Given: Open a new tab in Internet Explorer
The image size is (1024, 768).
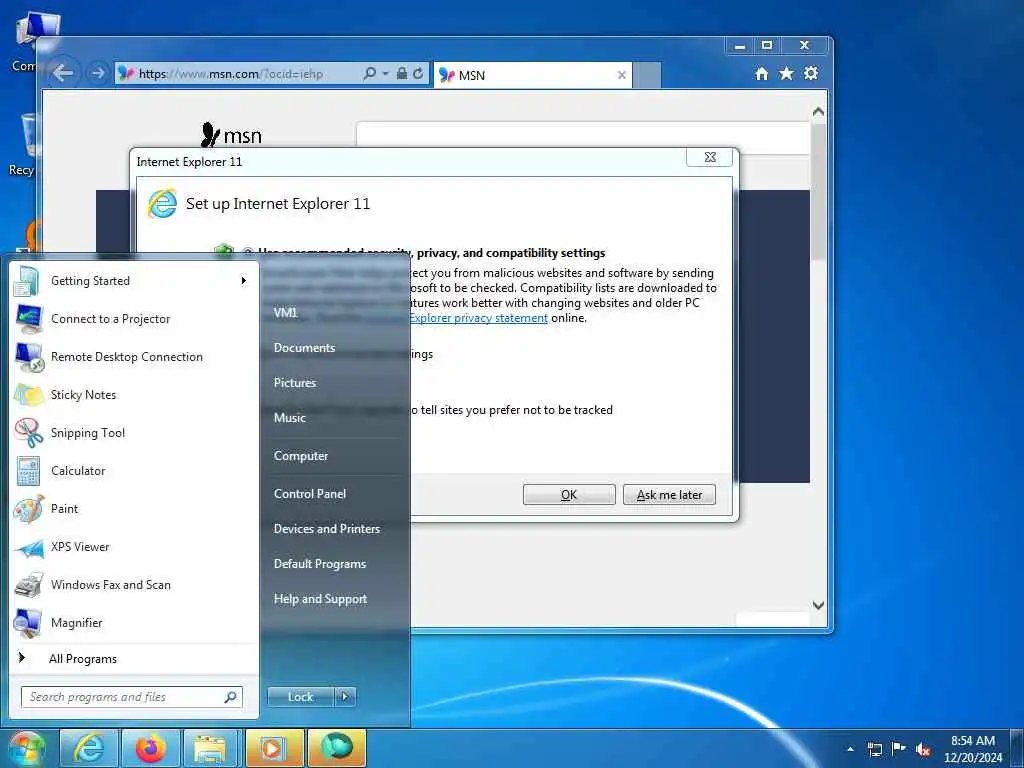Looking at the screenshot, I should (x=647, y=76).
